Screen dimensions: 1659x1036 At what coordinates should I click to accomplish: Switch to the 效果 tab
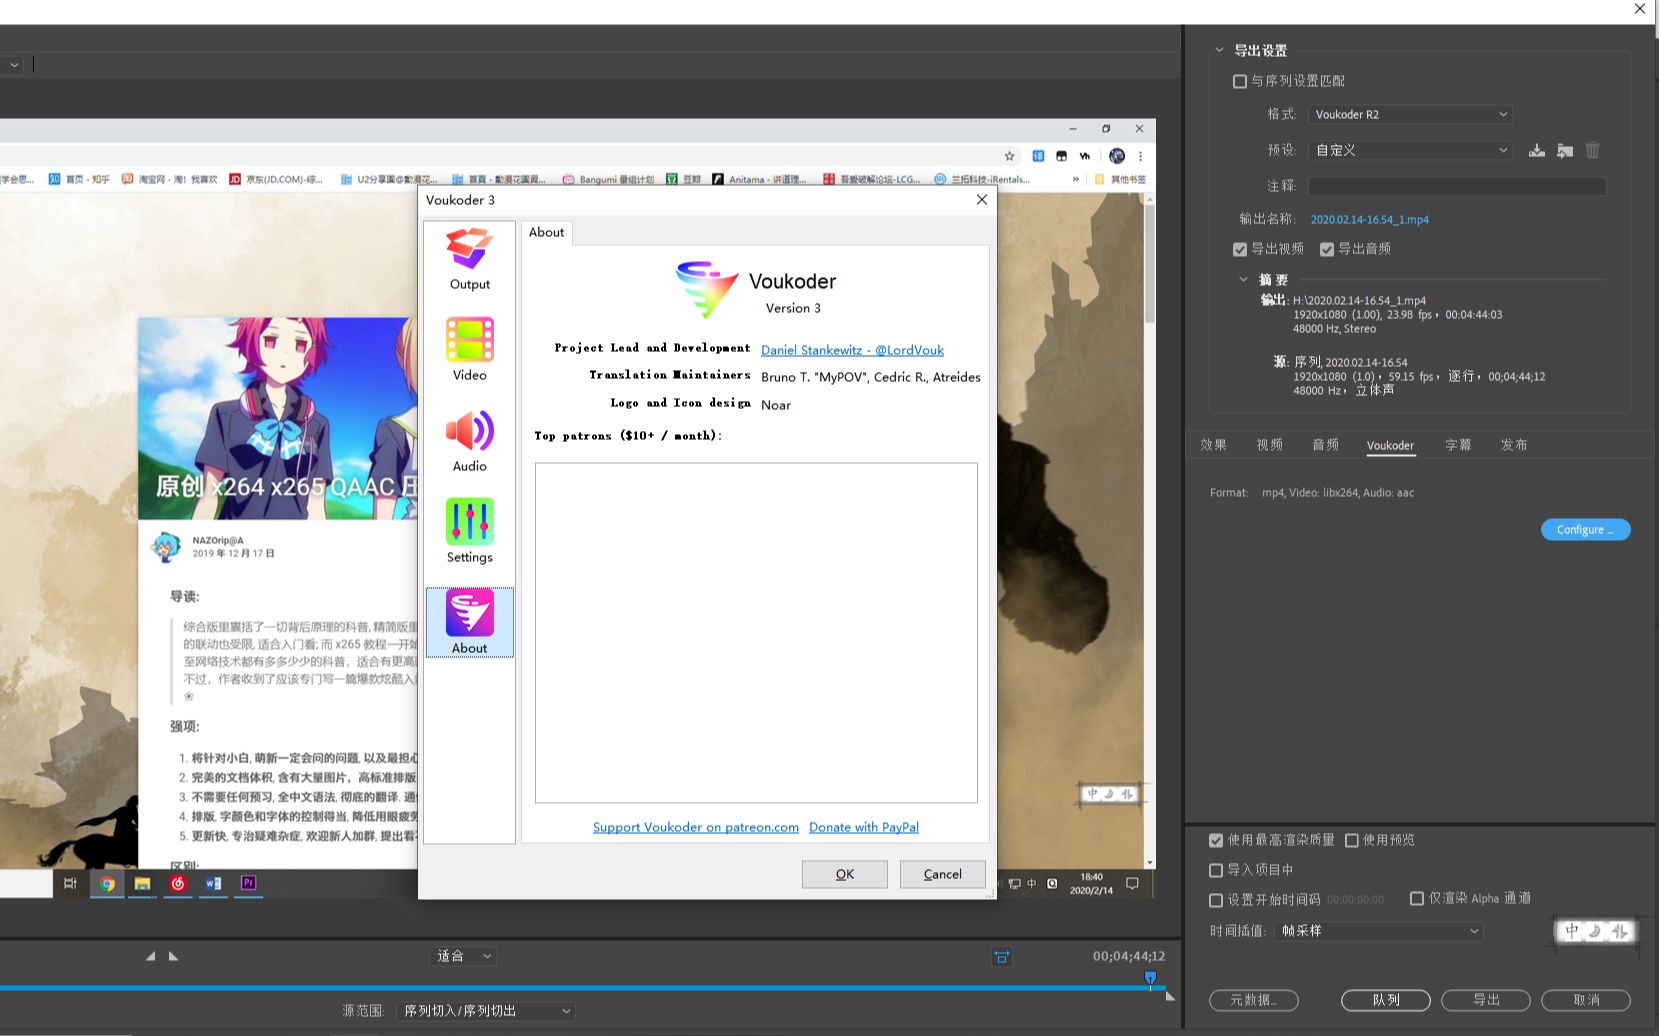pyautogui.click(x=1213, y=445)
